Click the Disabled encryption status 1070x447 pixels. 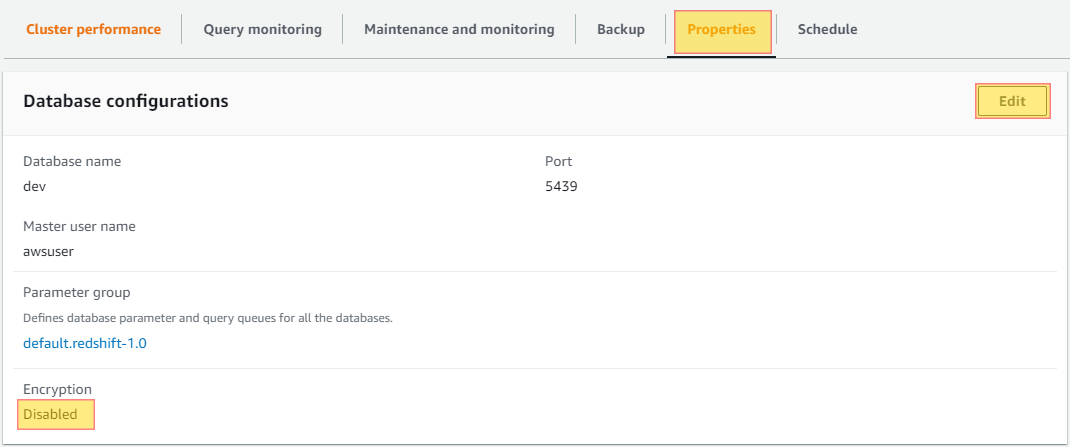[x=50, y=414]
